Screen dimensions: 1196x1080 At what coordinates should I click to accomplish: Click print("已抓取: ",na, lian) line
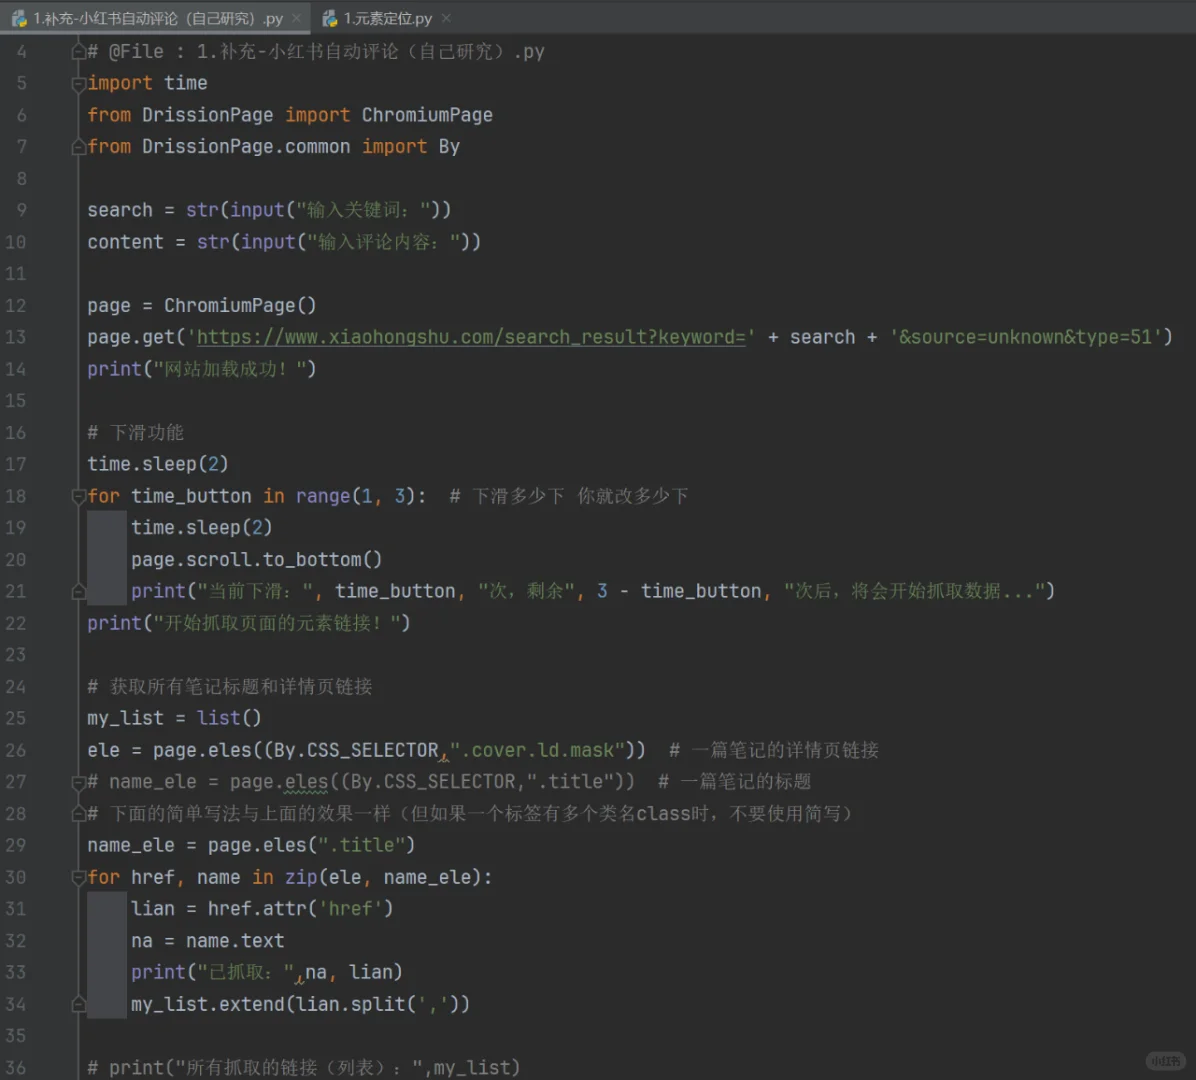(267, 972)
